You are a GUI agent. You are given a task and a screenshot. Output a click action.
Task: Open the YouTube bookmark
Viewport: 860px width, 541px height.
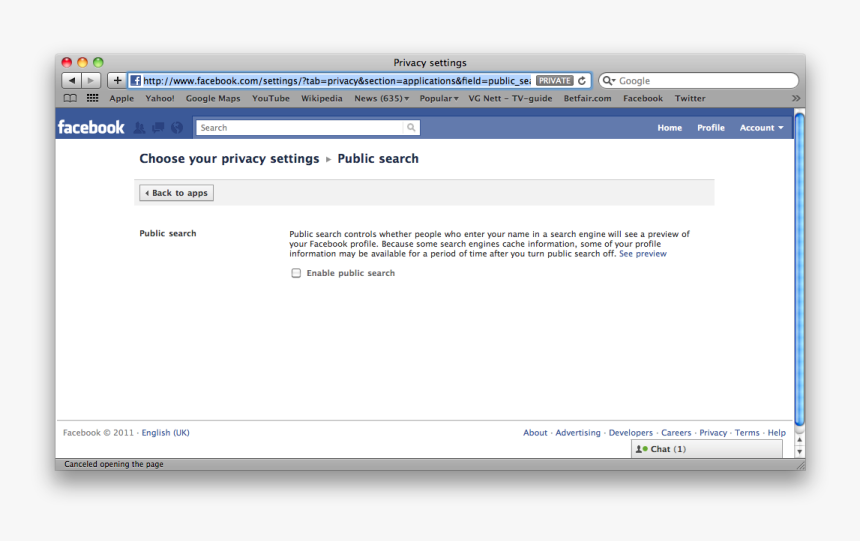(270, 98)
